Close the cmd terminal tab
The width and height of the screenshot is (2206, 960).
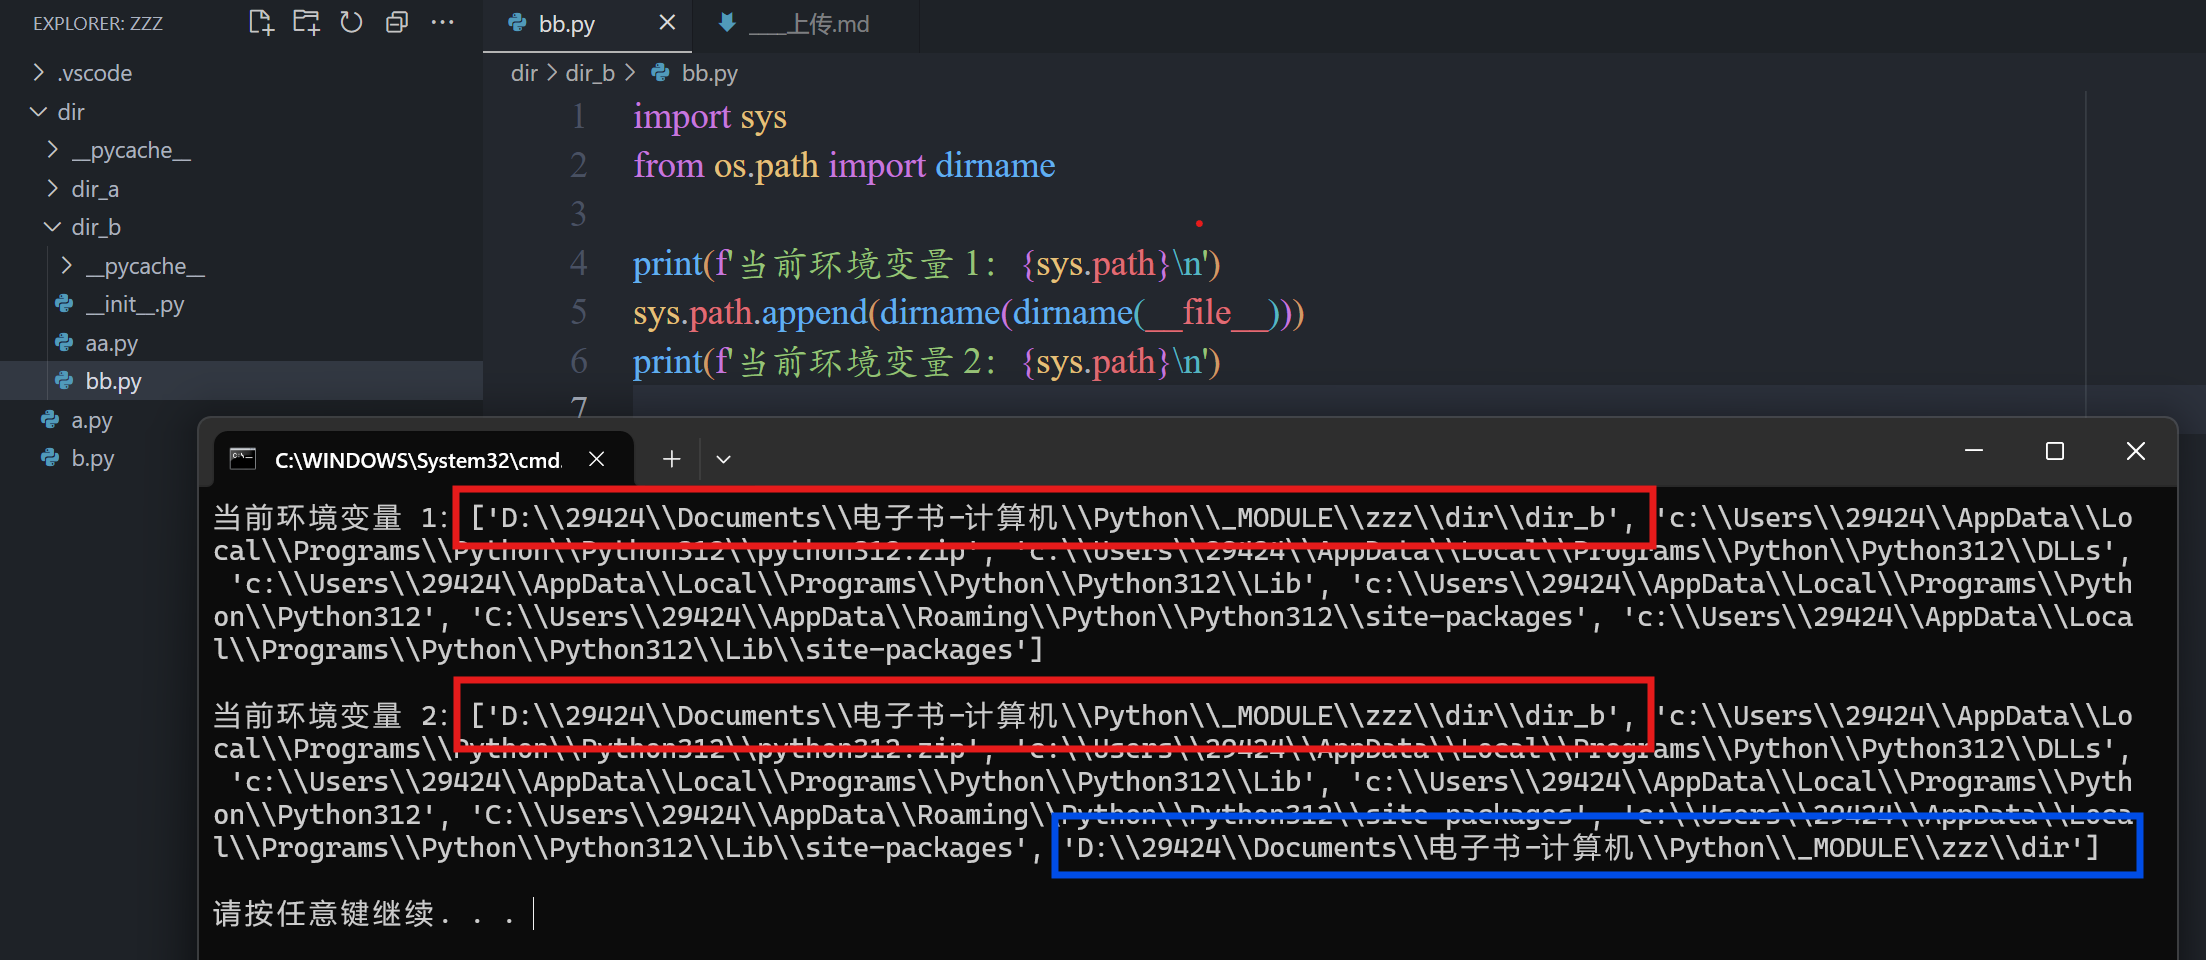[x=597, y=458]
